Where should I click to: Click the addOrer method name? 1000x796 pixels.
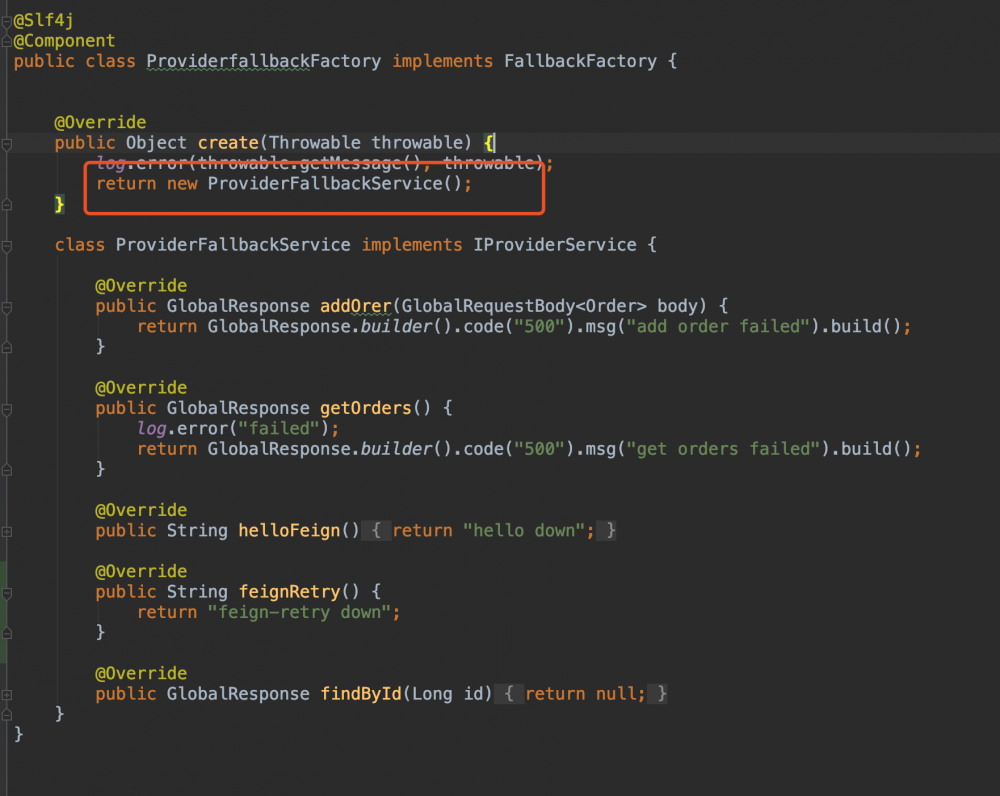point(356,306)
